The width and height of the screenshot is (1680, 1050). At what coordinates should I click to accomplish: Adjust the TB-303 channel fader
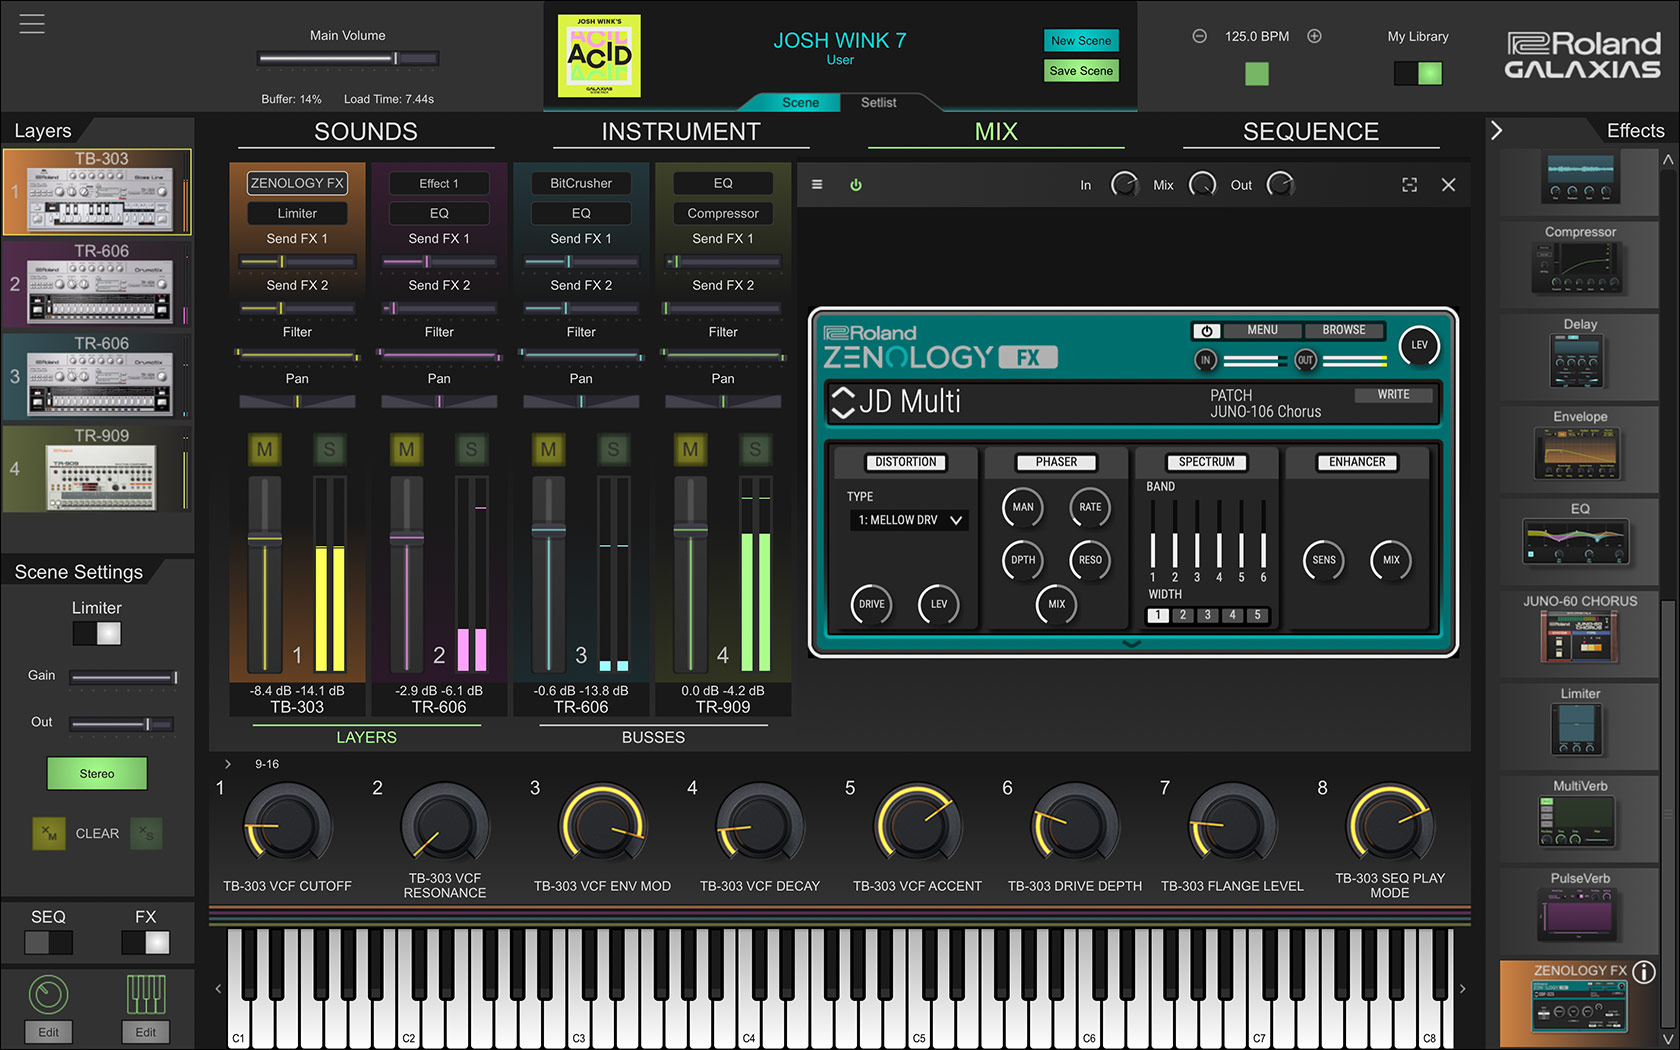point(265,538)
